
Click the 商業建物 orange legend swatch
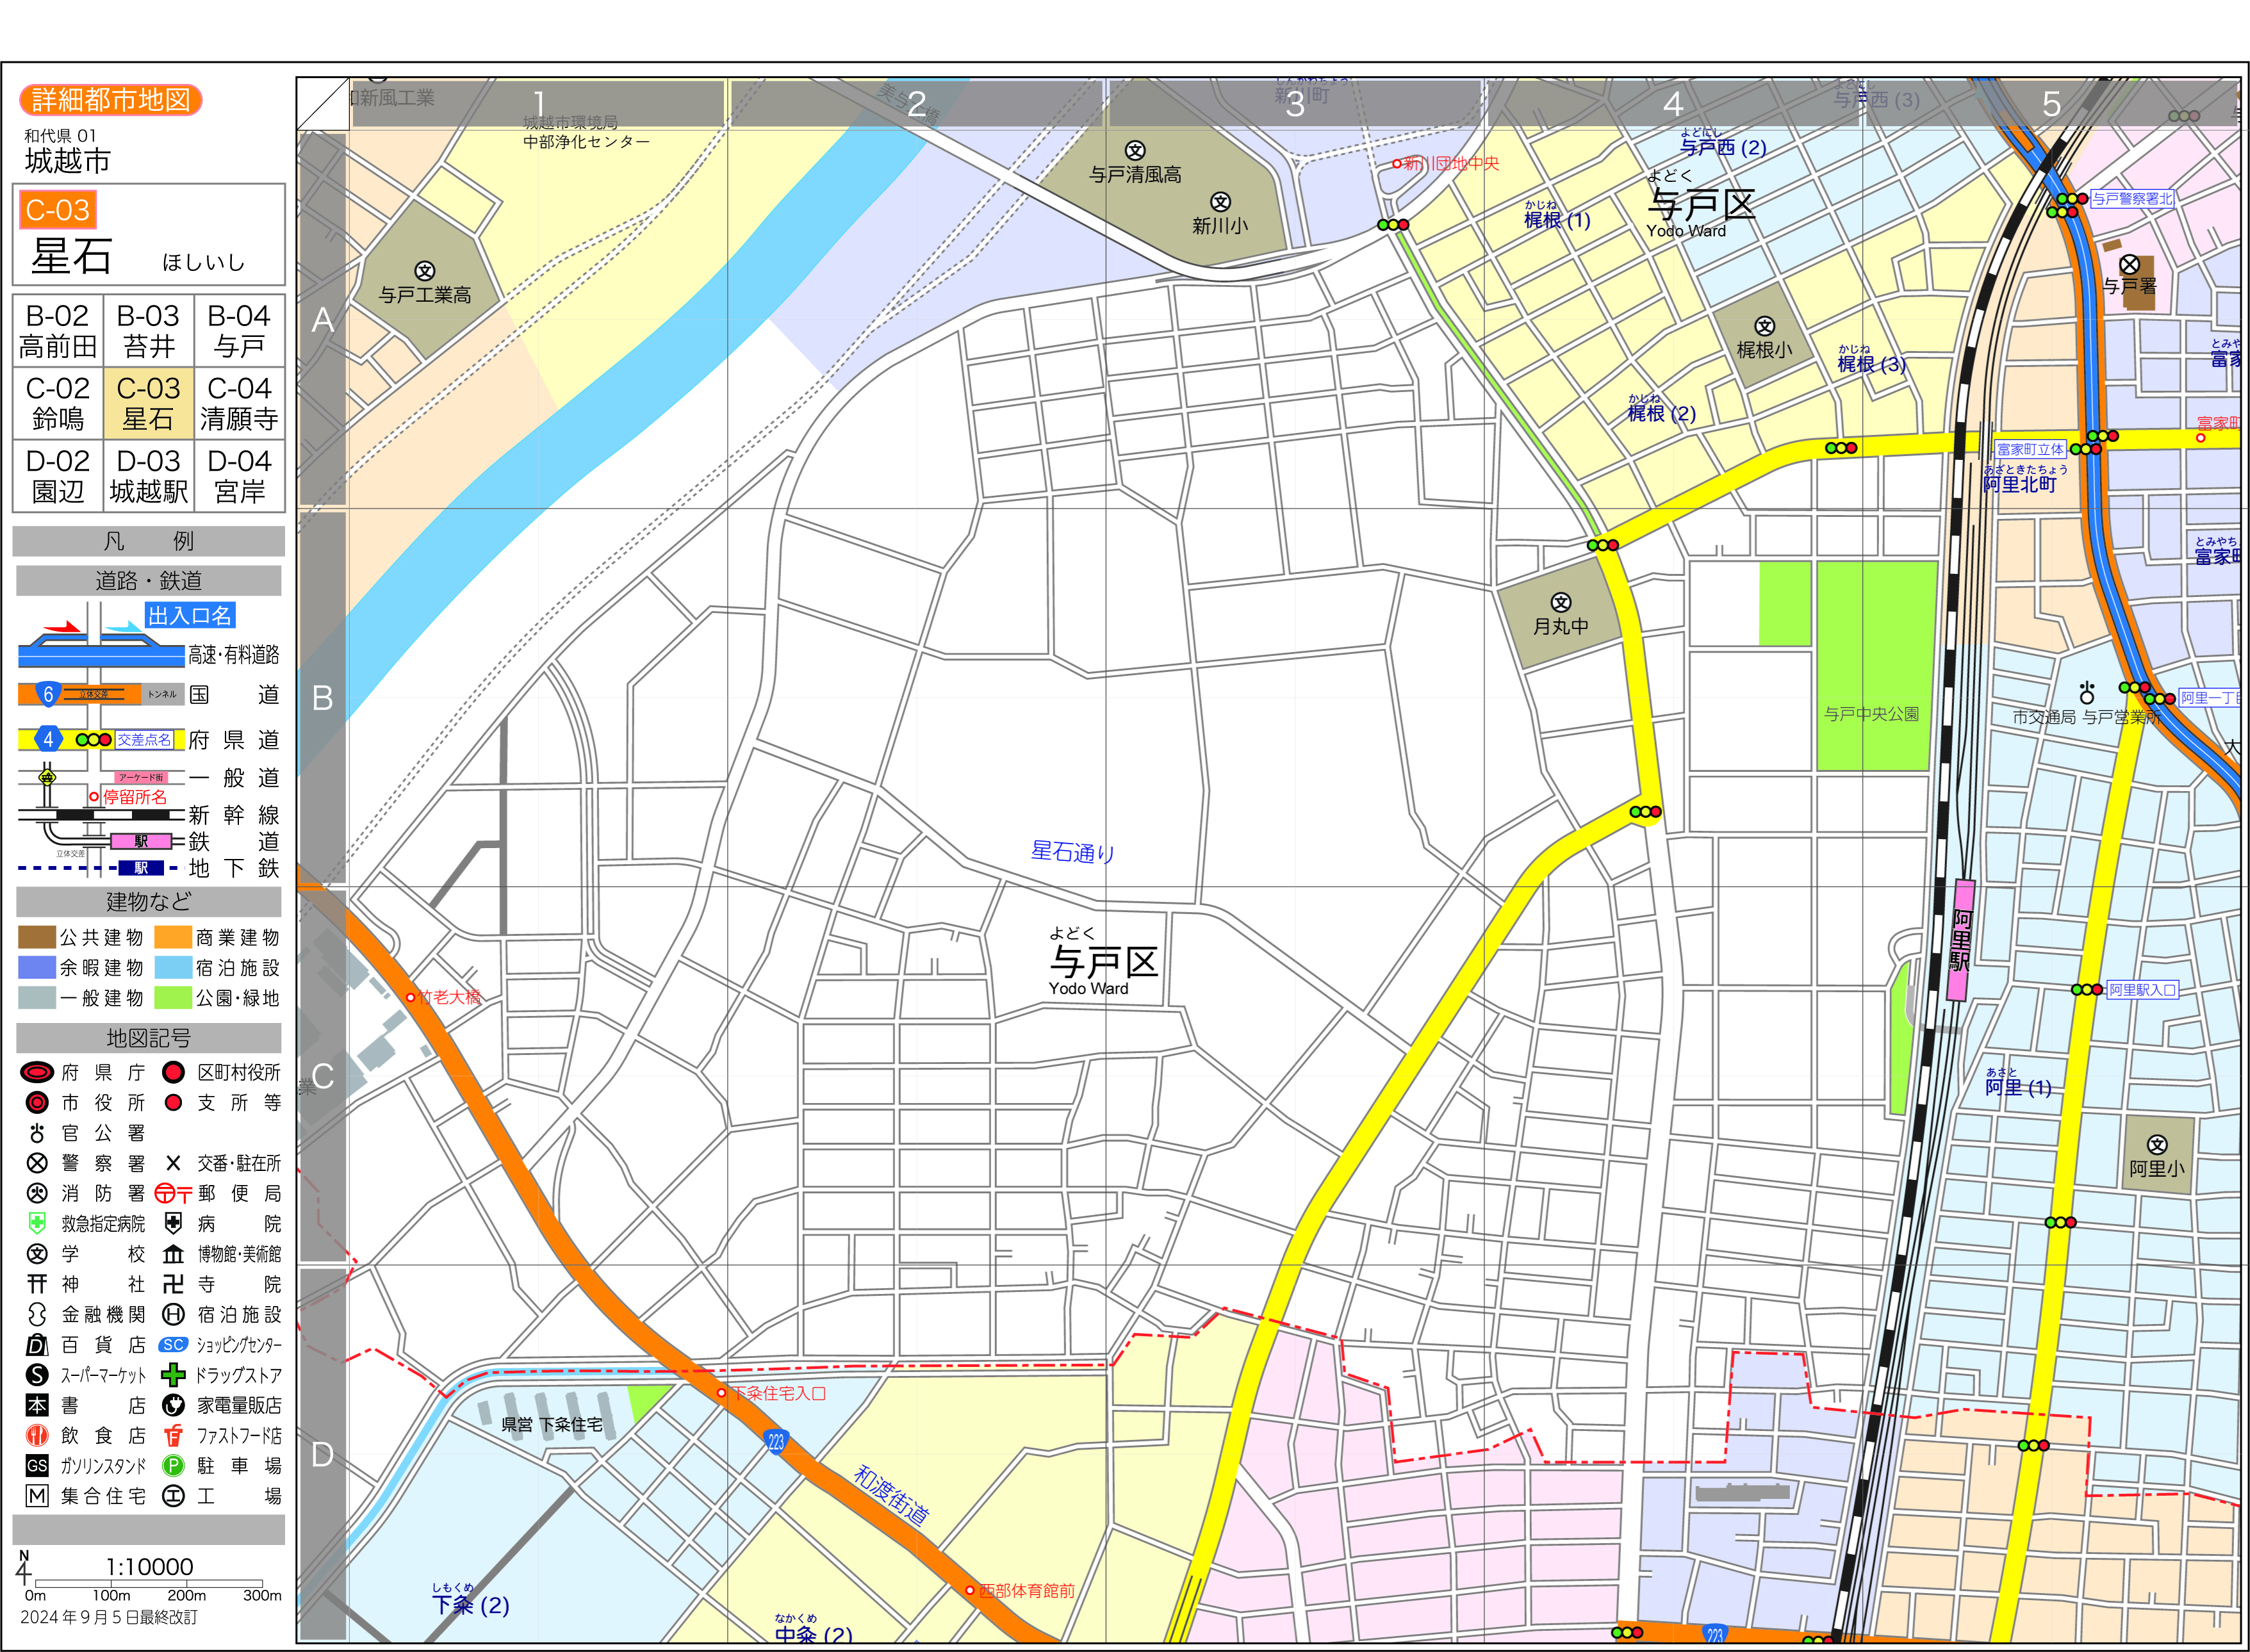(173, 937)
